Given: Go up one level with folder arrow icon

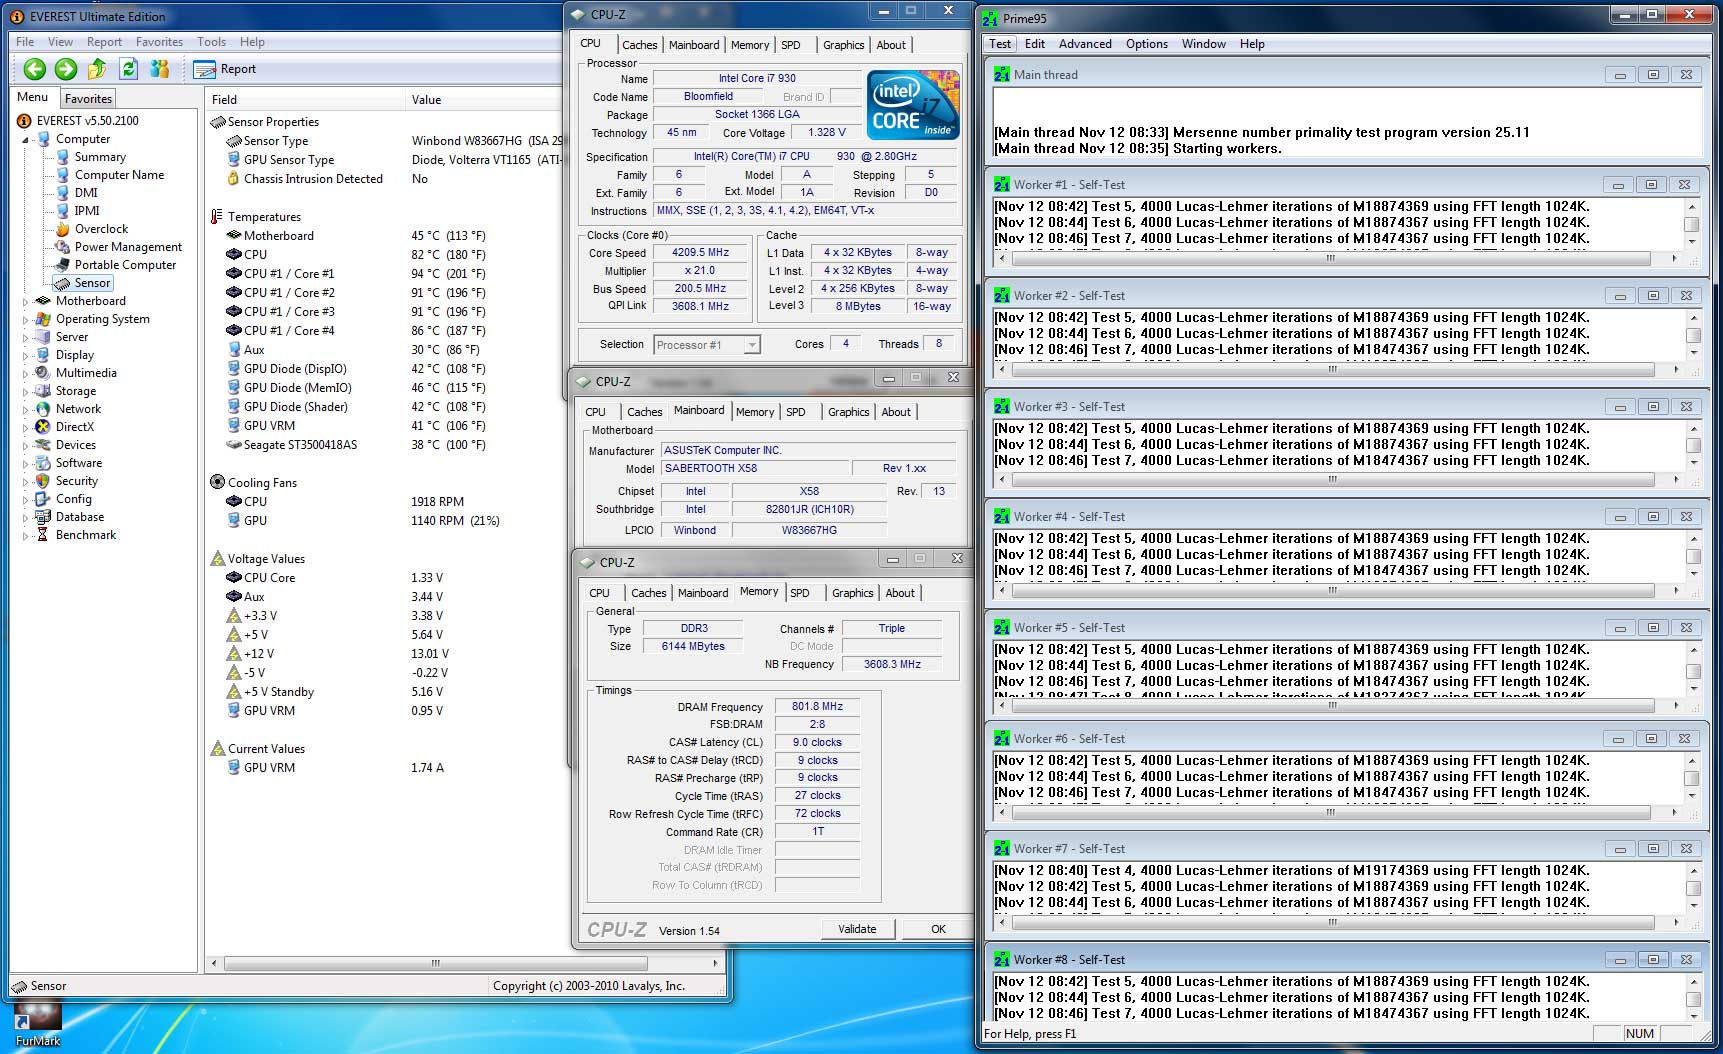Looking at the screenshot, I should pos(97,69).
